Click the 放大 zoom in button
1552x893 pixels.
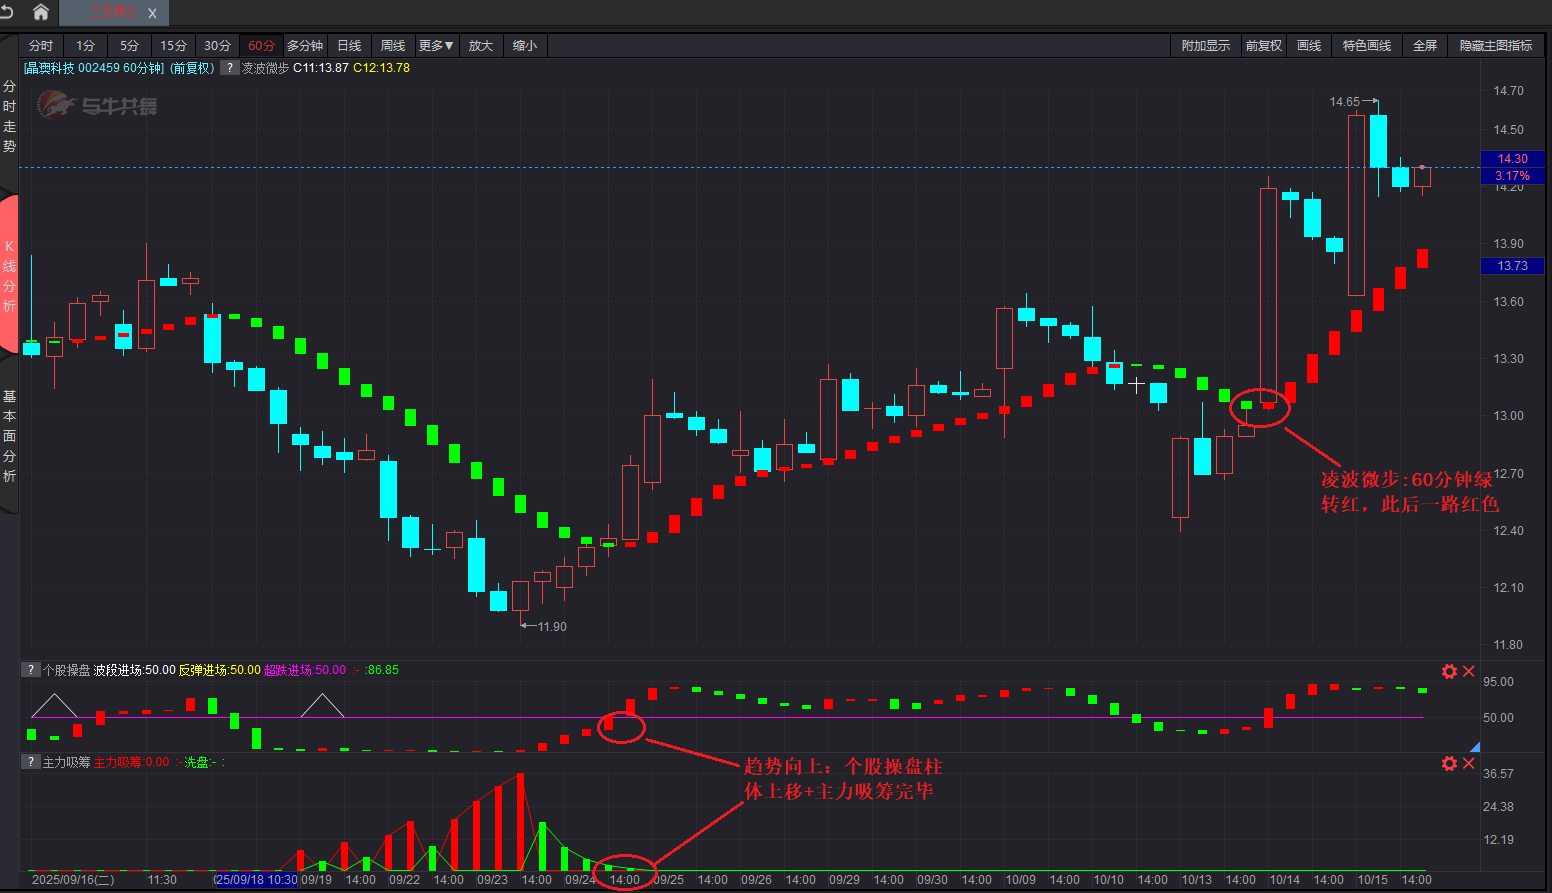(481, 46)
